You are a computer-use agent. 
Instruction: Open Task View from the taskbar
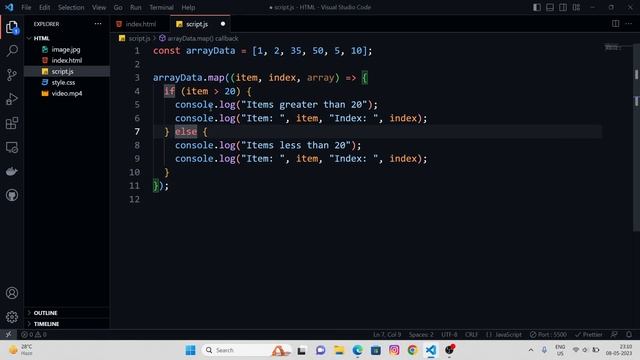[x=302, y=350]
